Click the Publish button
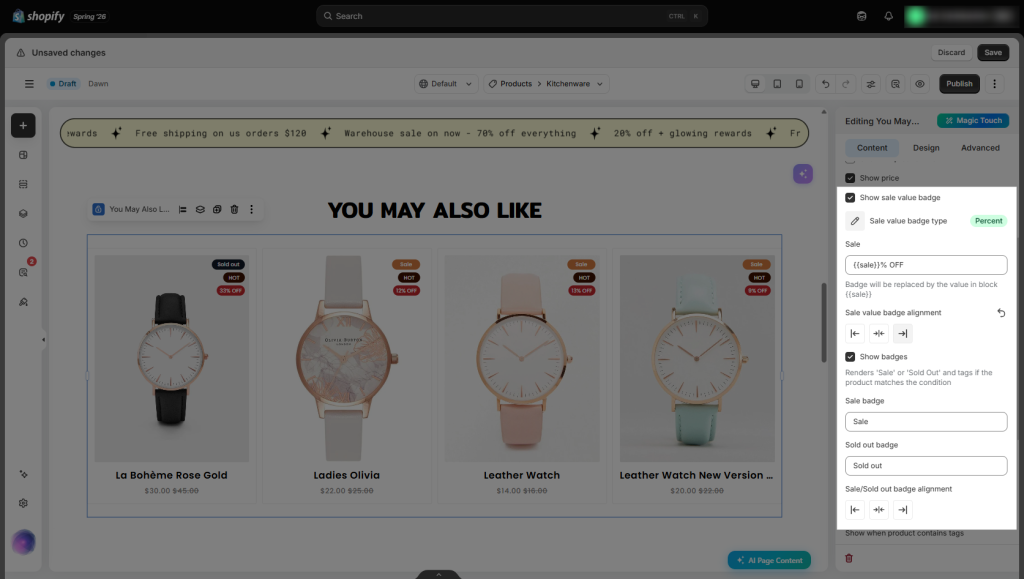1024x579 pixels. pos(959,84)
